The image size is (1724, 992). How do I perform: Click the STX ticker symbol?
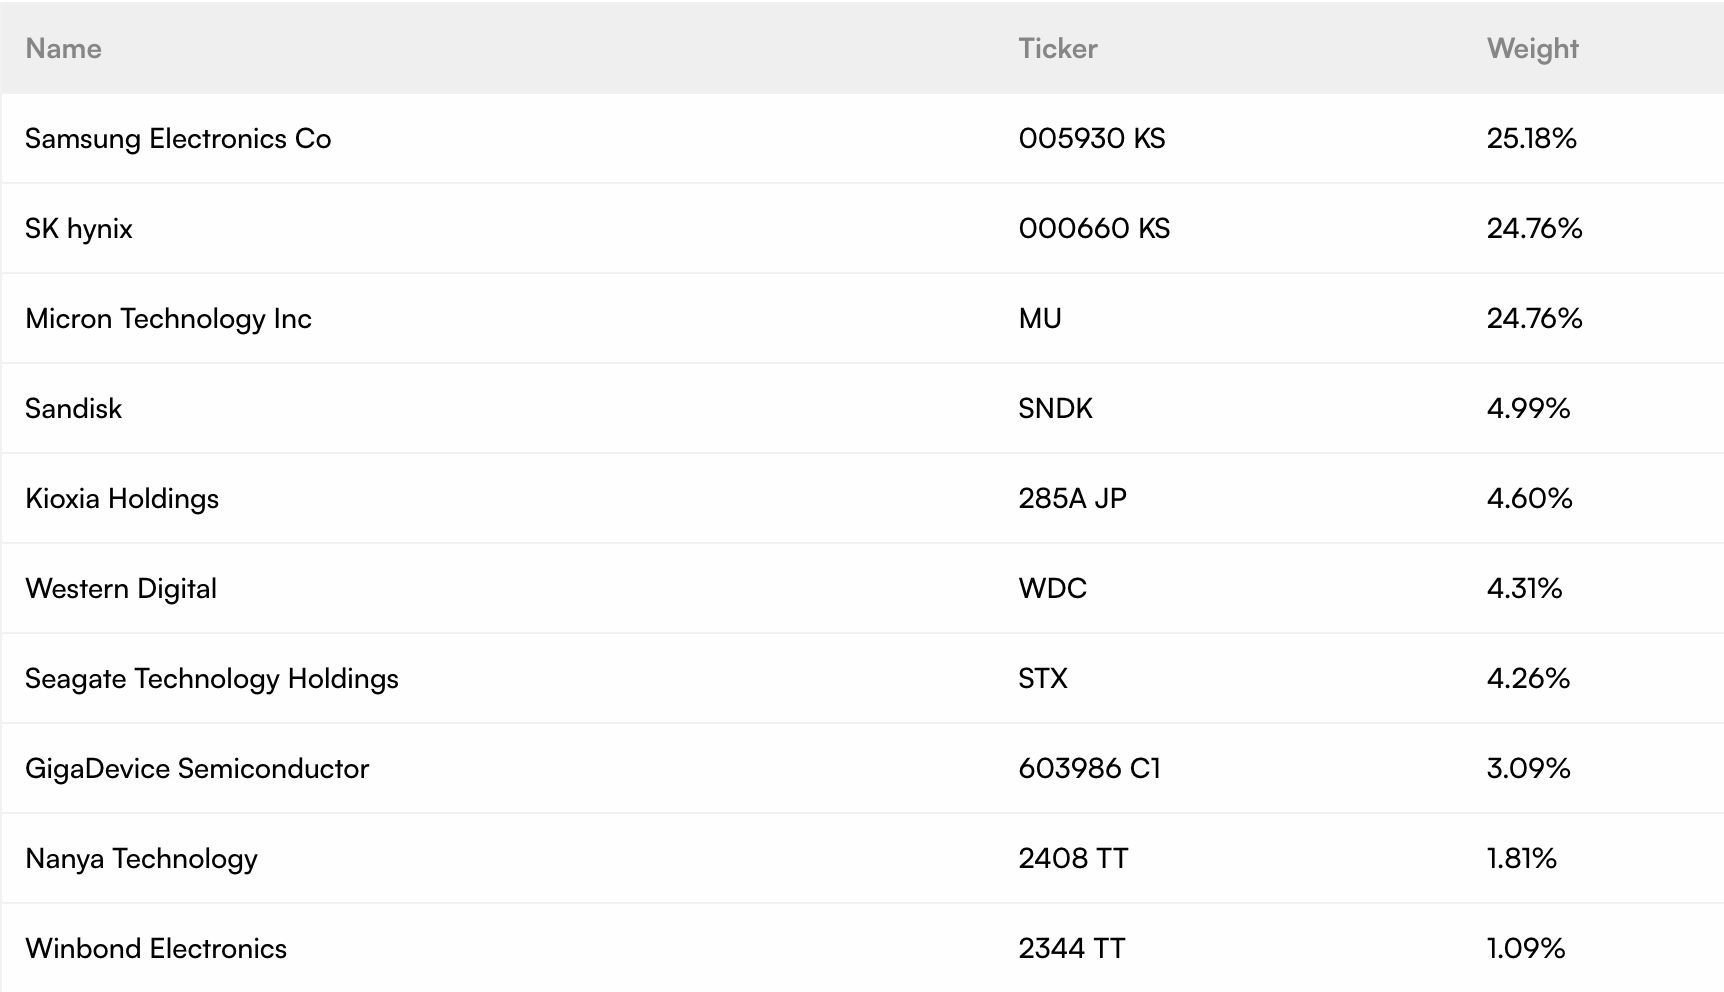[x=1043, y=678]
